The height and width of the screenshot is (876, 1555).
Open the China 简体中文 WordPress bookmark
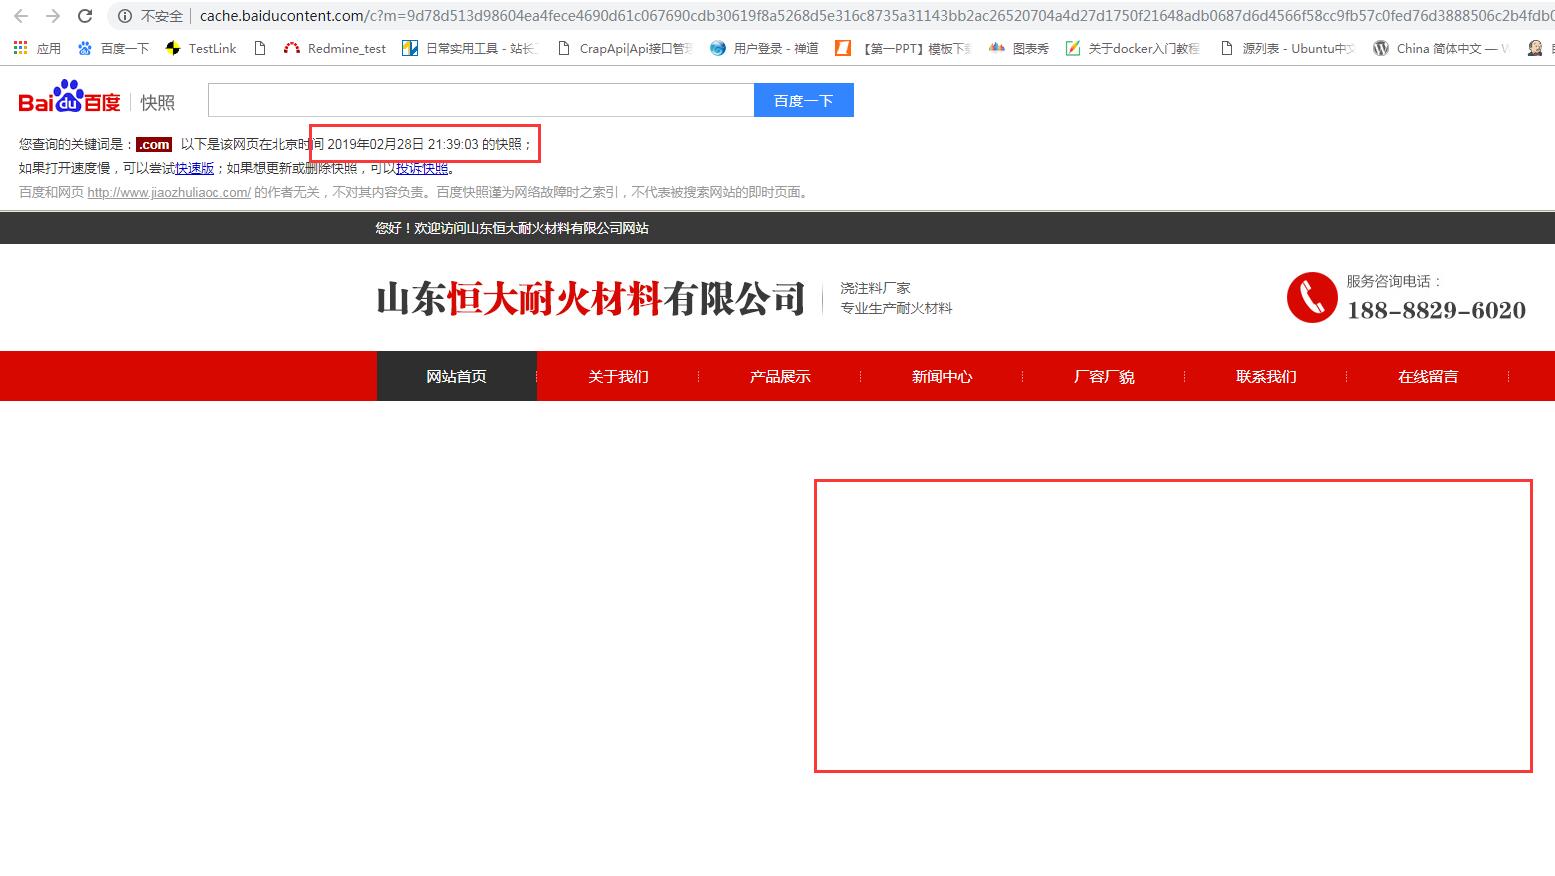tap(1441, 48)
